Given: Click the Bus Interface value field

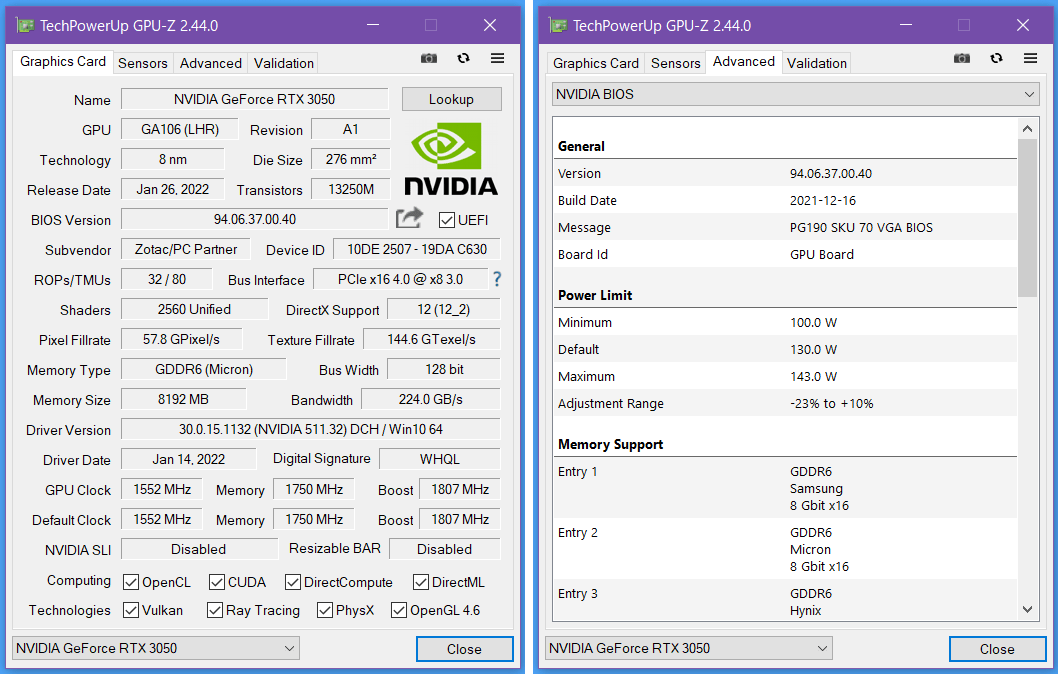Looking at the screenshot, I should tap(400, 279).
